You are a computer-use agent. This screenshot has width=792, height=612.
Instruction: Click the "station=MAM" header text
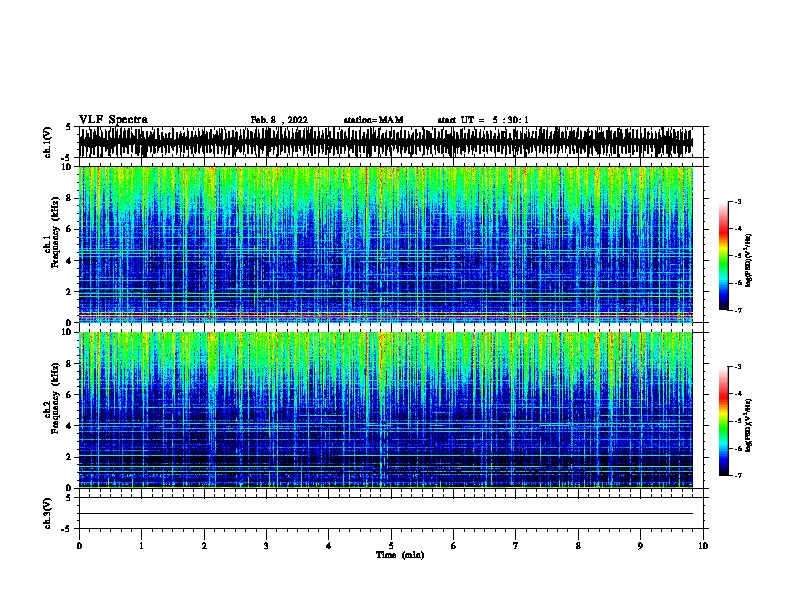click(x=373, y=120)
